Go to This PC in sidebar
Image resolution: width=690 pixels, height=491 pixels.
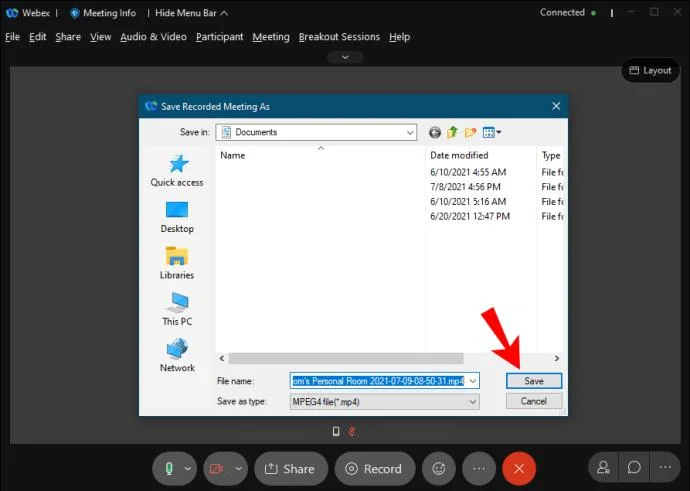[177, 302]
